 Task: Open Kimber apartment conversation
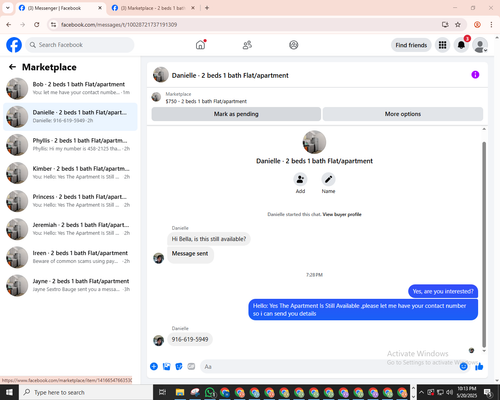click(70, 173)
